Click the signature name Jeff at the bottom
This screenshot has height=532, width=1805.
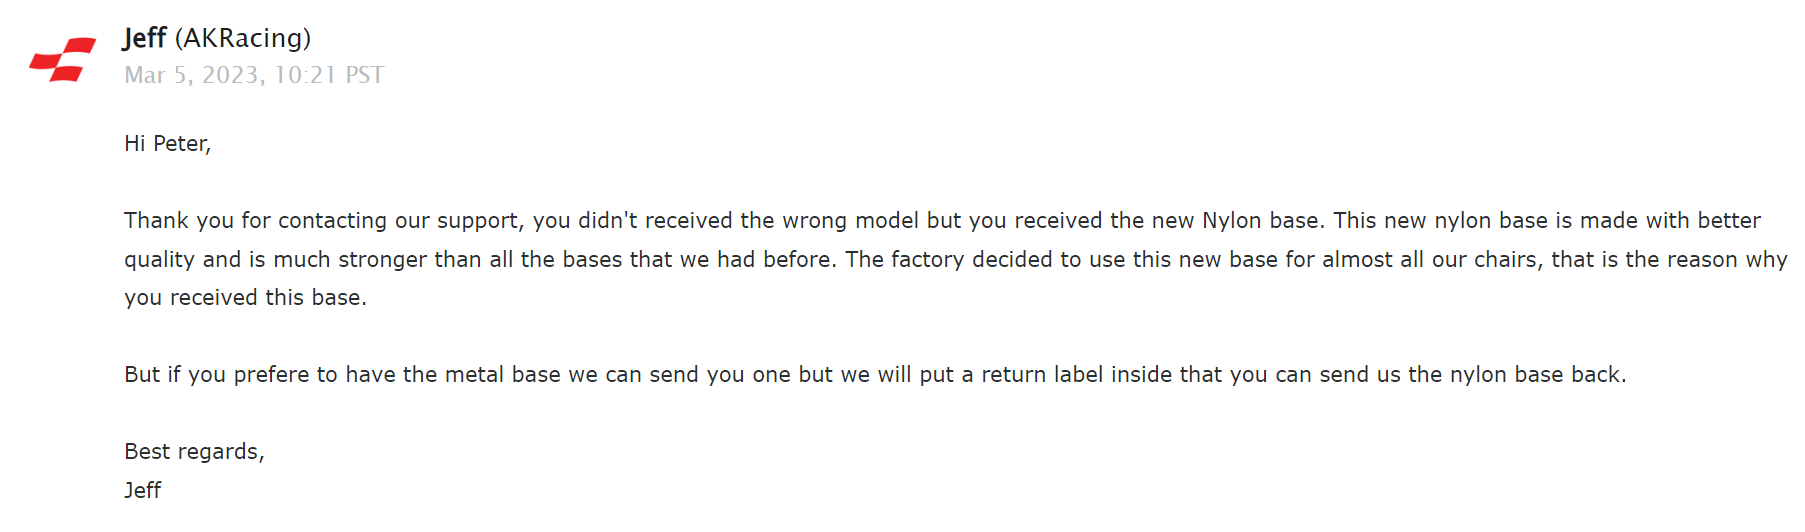[143, 490]
